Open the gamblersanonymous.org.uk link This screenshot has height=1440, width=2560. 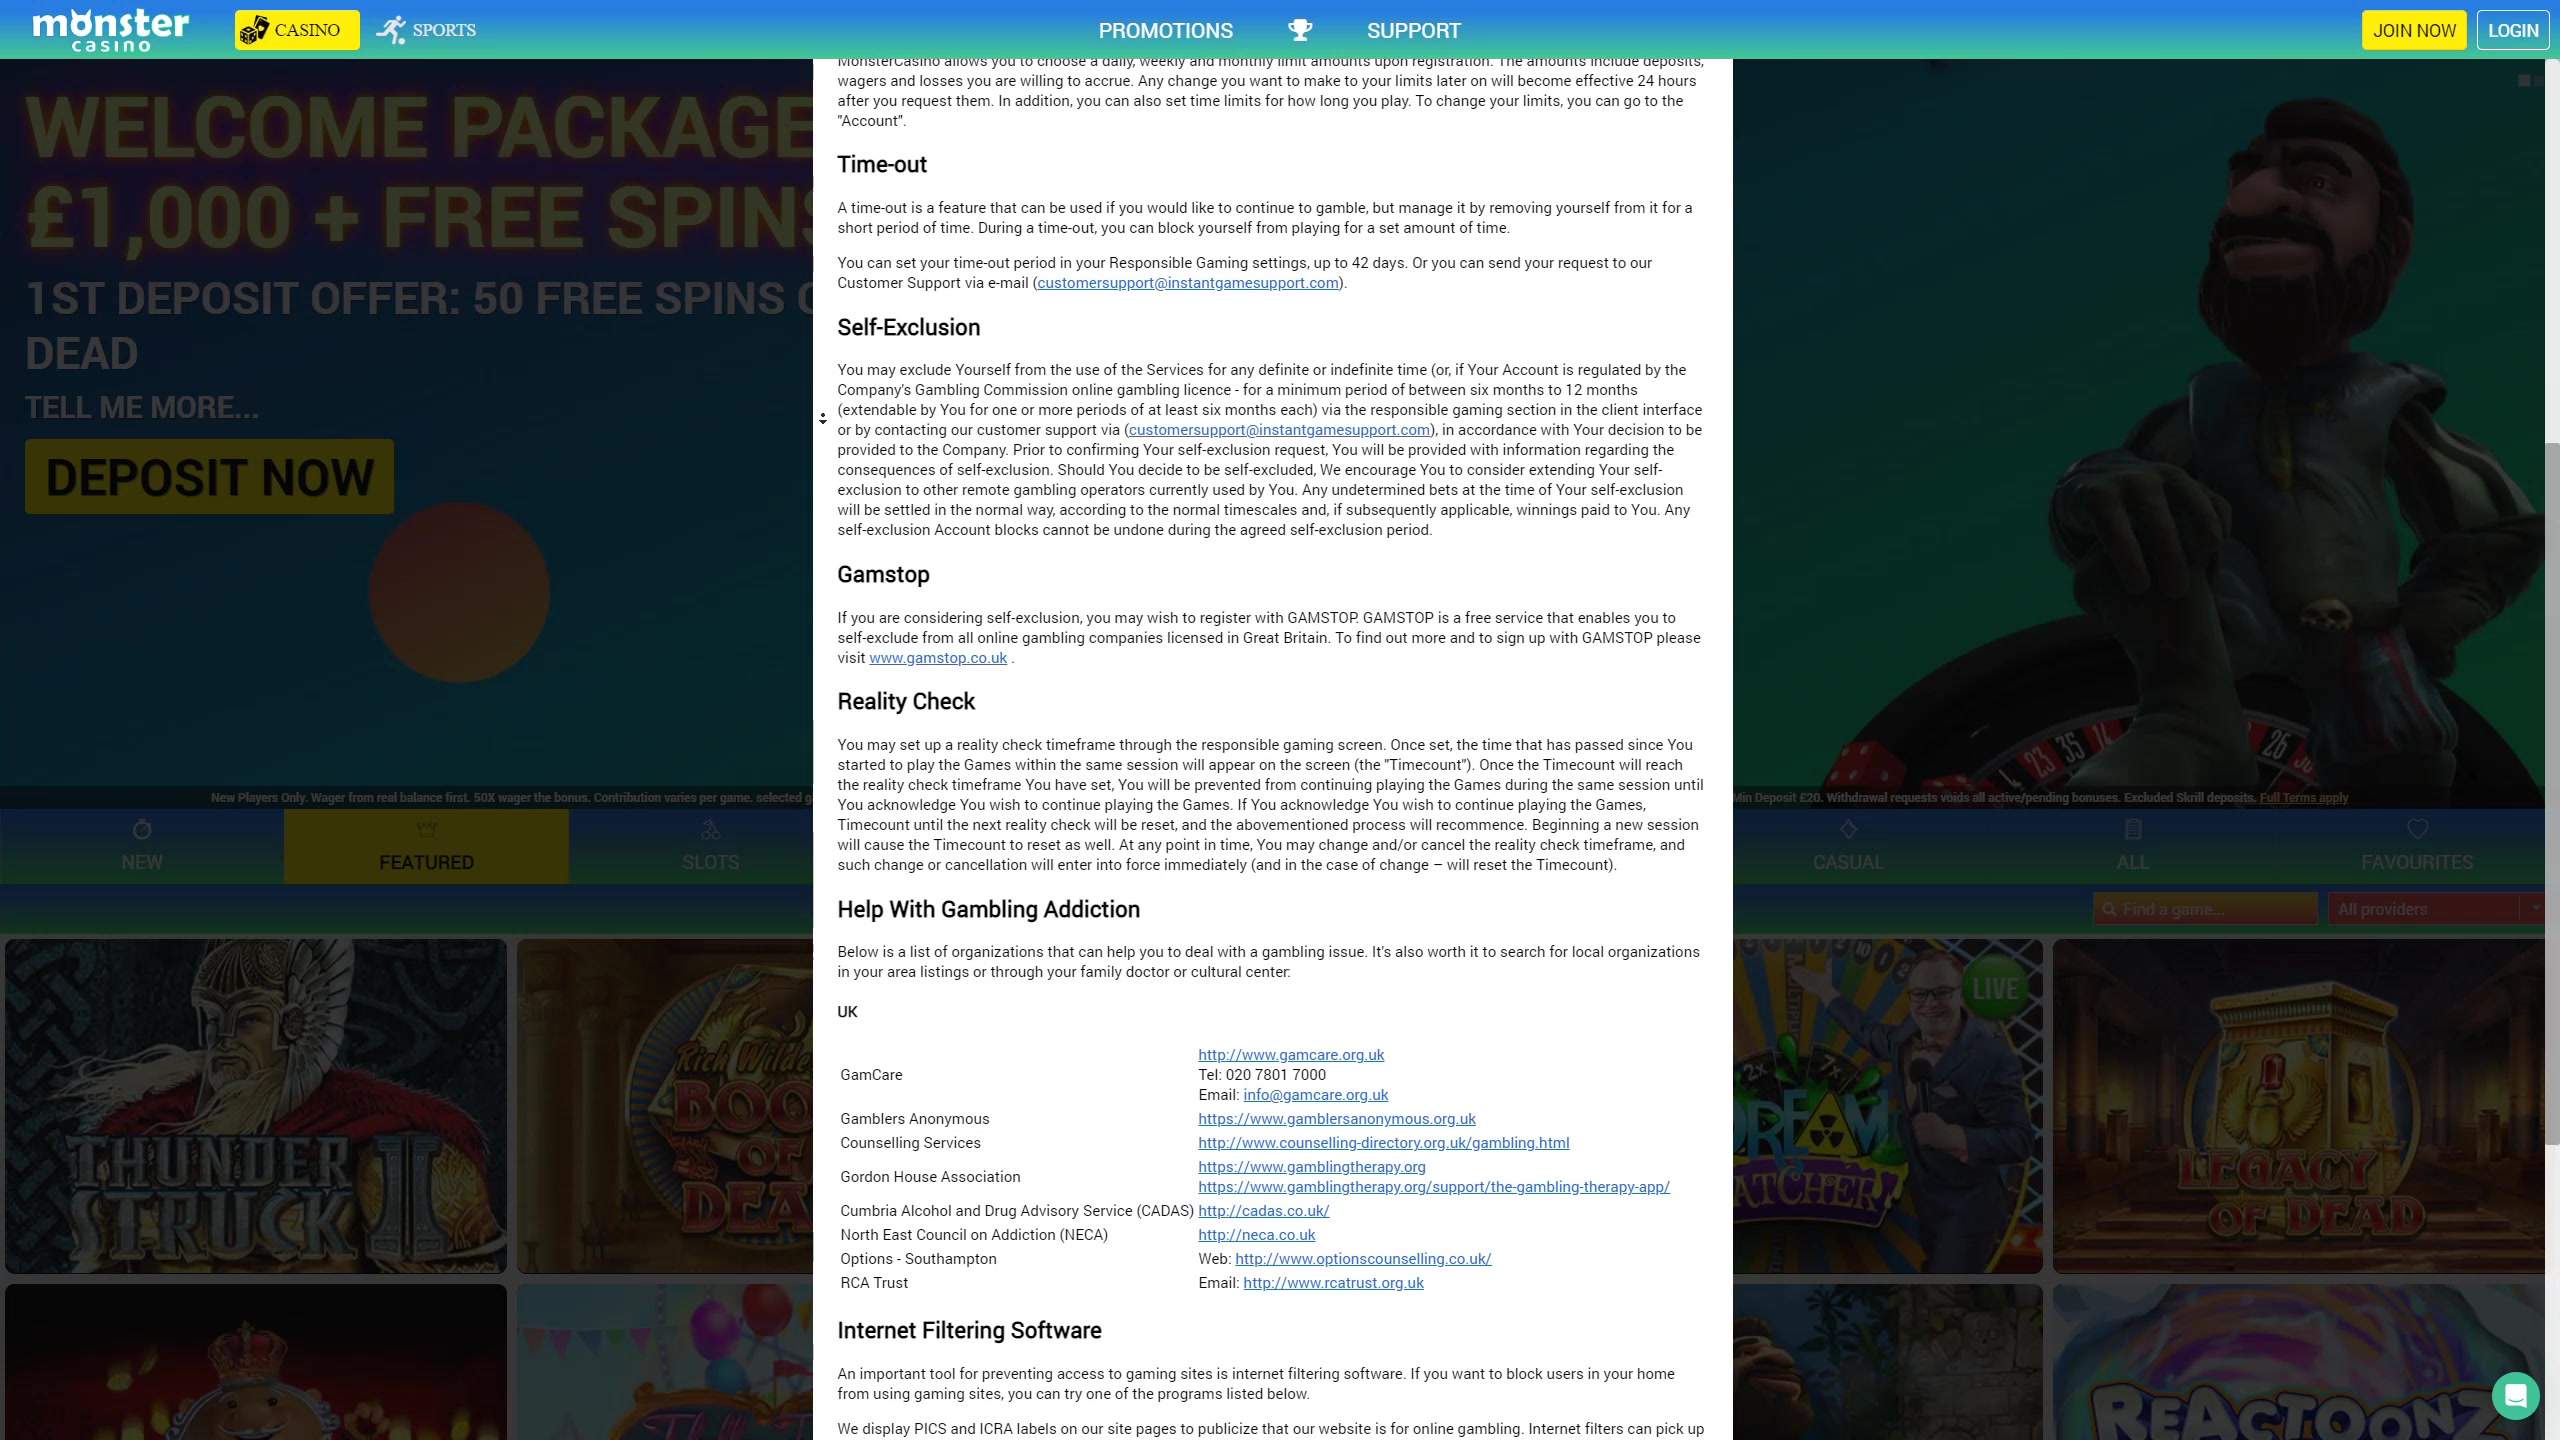point(1336,1119)
